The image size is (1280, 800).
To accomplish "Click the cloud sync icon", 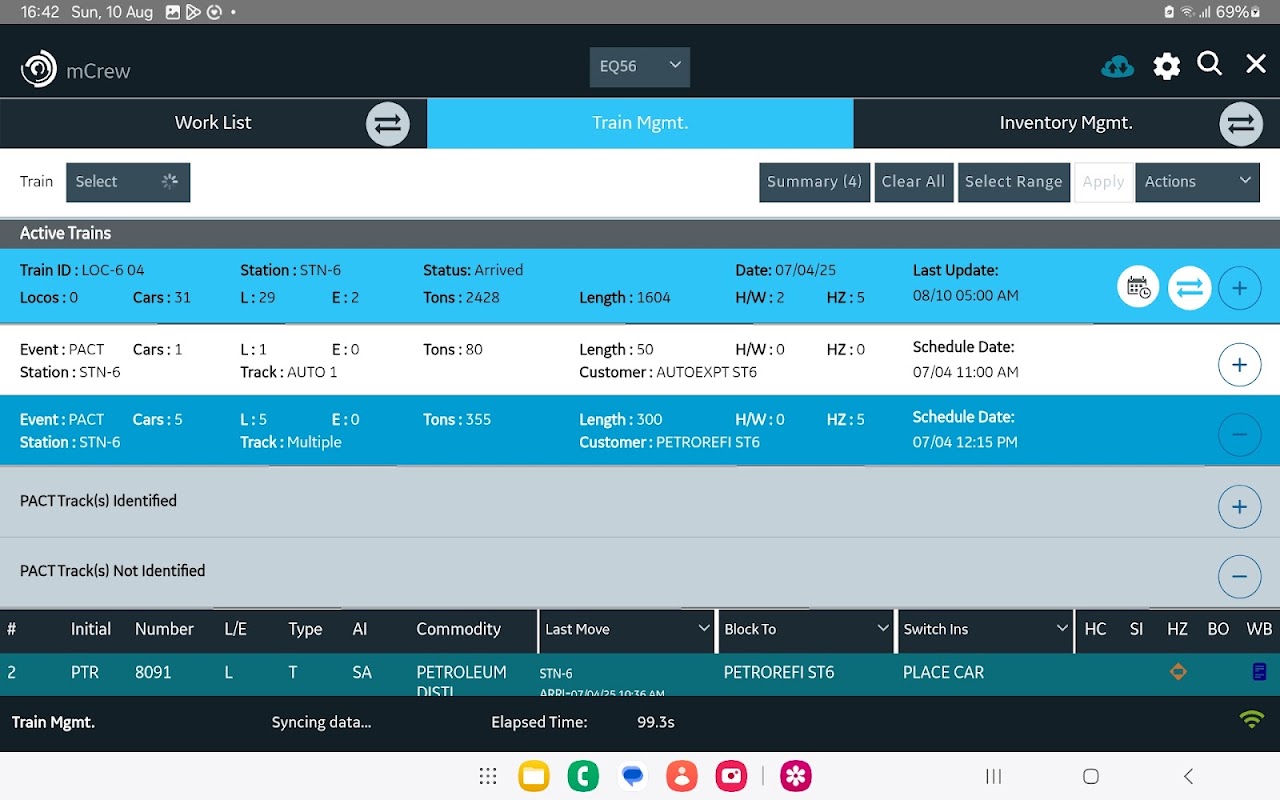I will click(1117, 66).
